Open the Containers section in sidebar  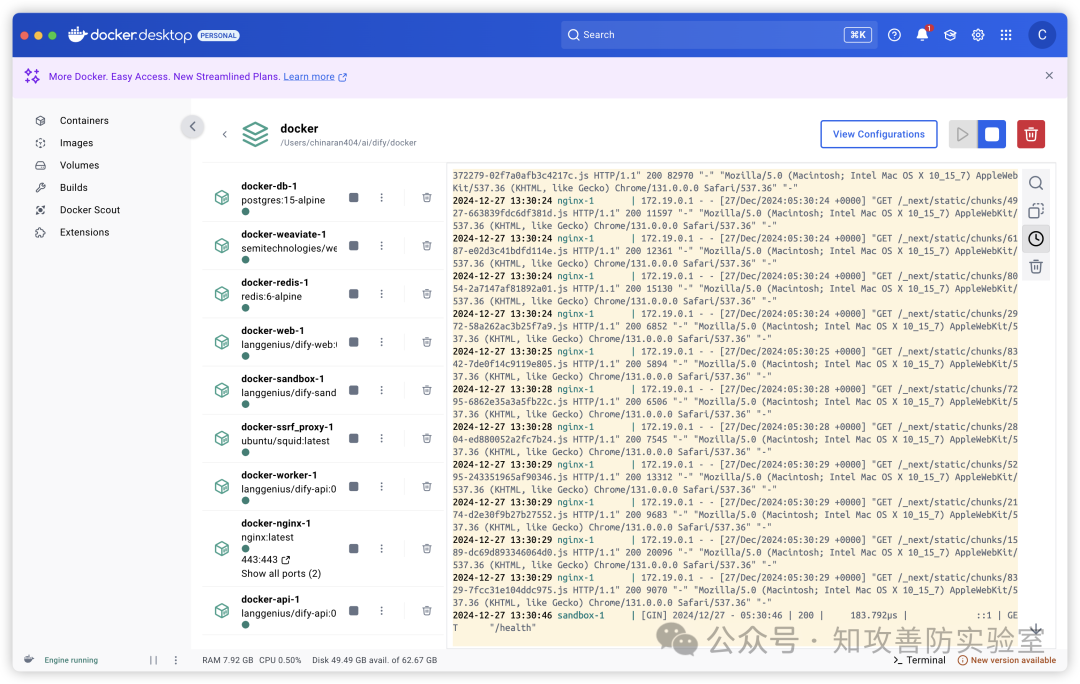click(84, 121)
